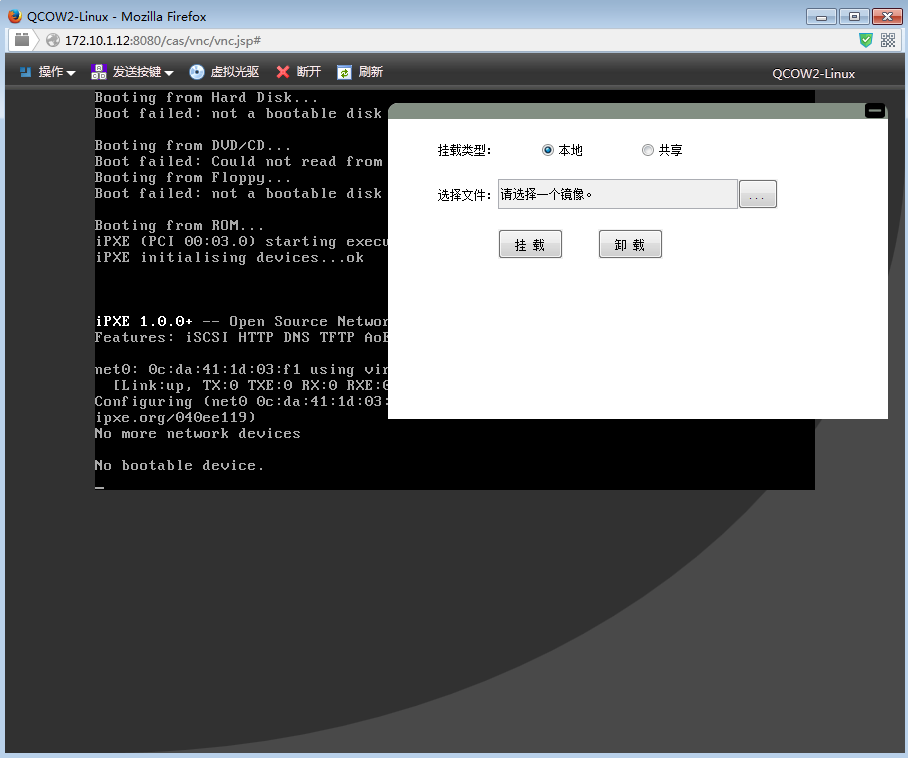Click the site identity globe icon
The height and width of the screenshot is (758, 908).
point(53,40)
